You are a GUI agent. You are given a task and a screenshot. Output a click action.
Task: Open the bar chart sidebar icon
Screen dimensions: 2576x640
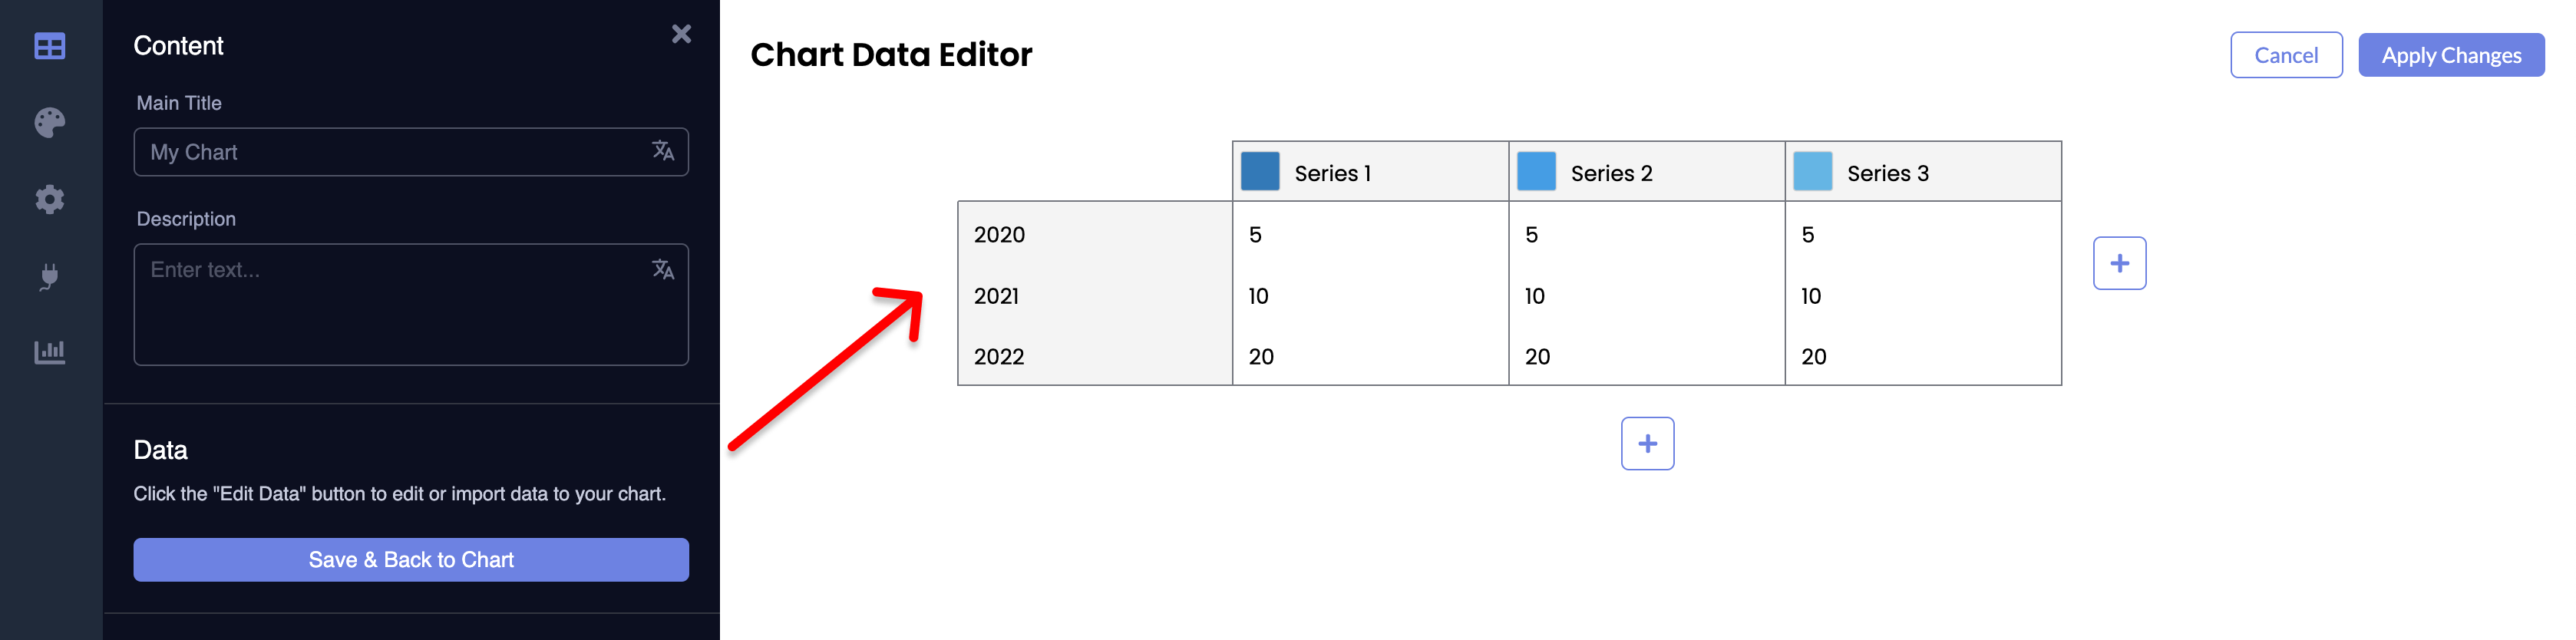[x=50, y=352]
